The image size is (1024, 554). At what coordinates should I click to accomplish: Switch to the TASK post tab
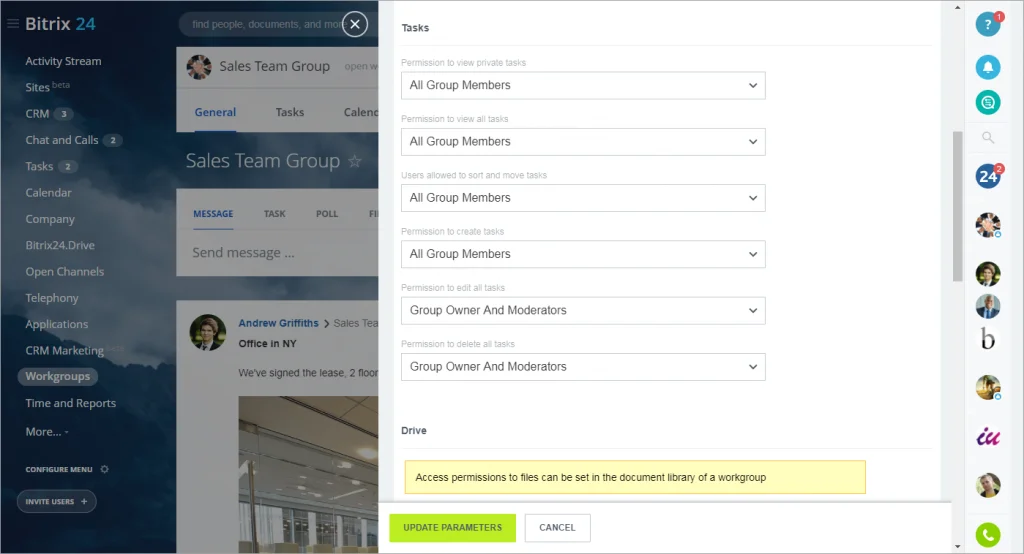[x=274, y=214]
